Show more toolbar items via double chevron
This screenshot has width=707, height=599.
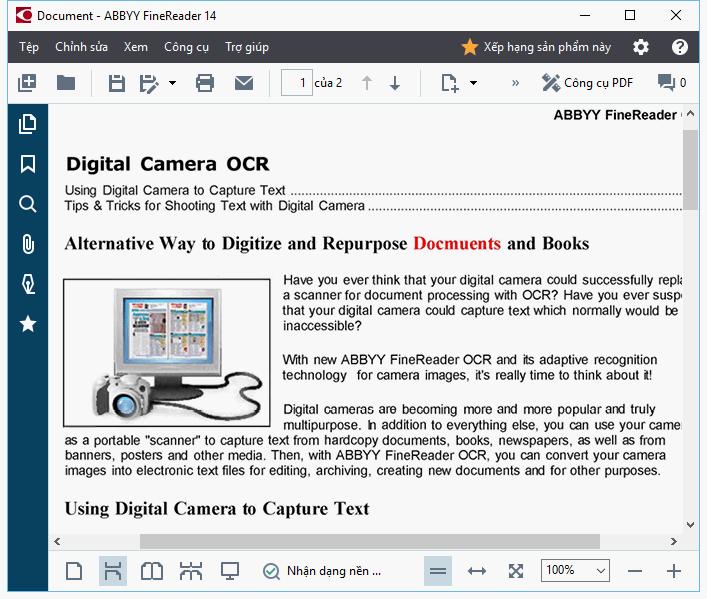coord(515,83)
